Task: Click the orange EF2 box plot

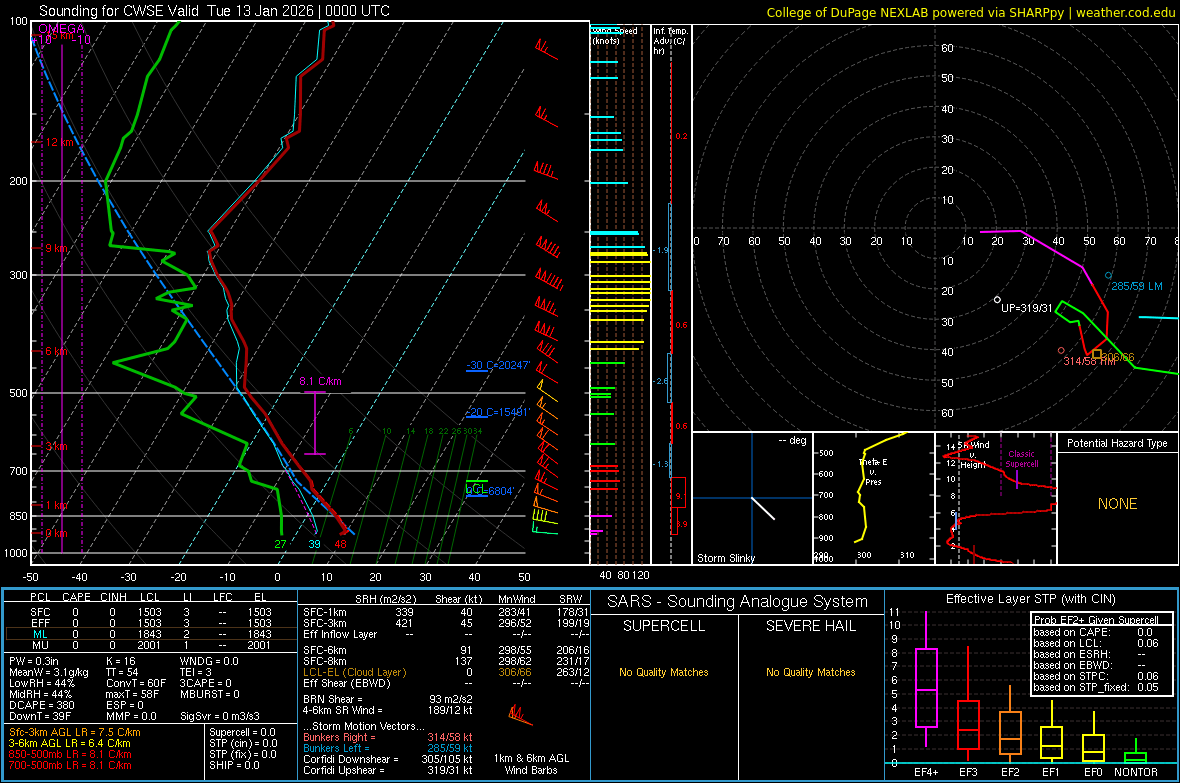Action: [x=1010, y=724]
